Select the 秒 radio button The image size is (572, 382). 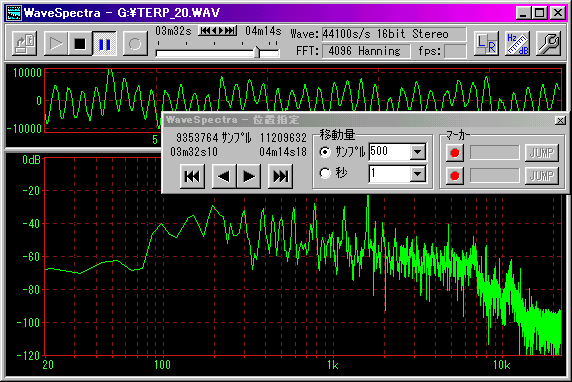click(x=325, y=173)
